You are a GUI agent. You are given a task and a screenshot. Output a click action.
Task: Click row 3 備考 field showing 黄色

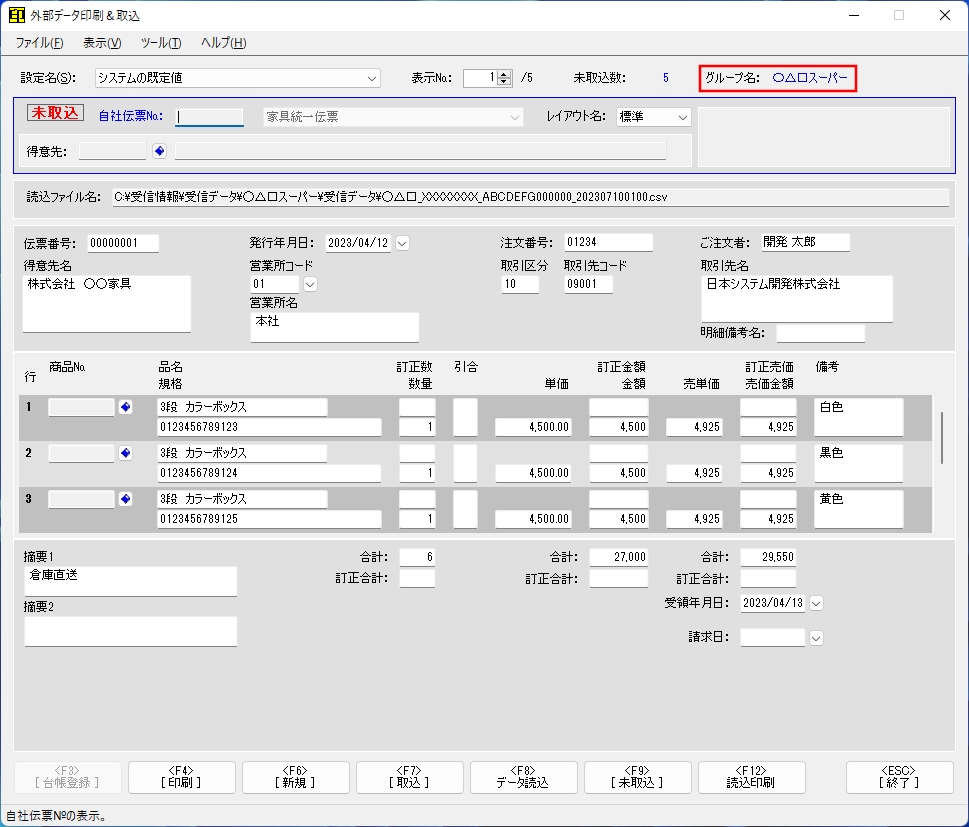click(x=859, y=509)
